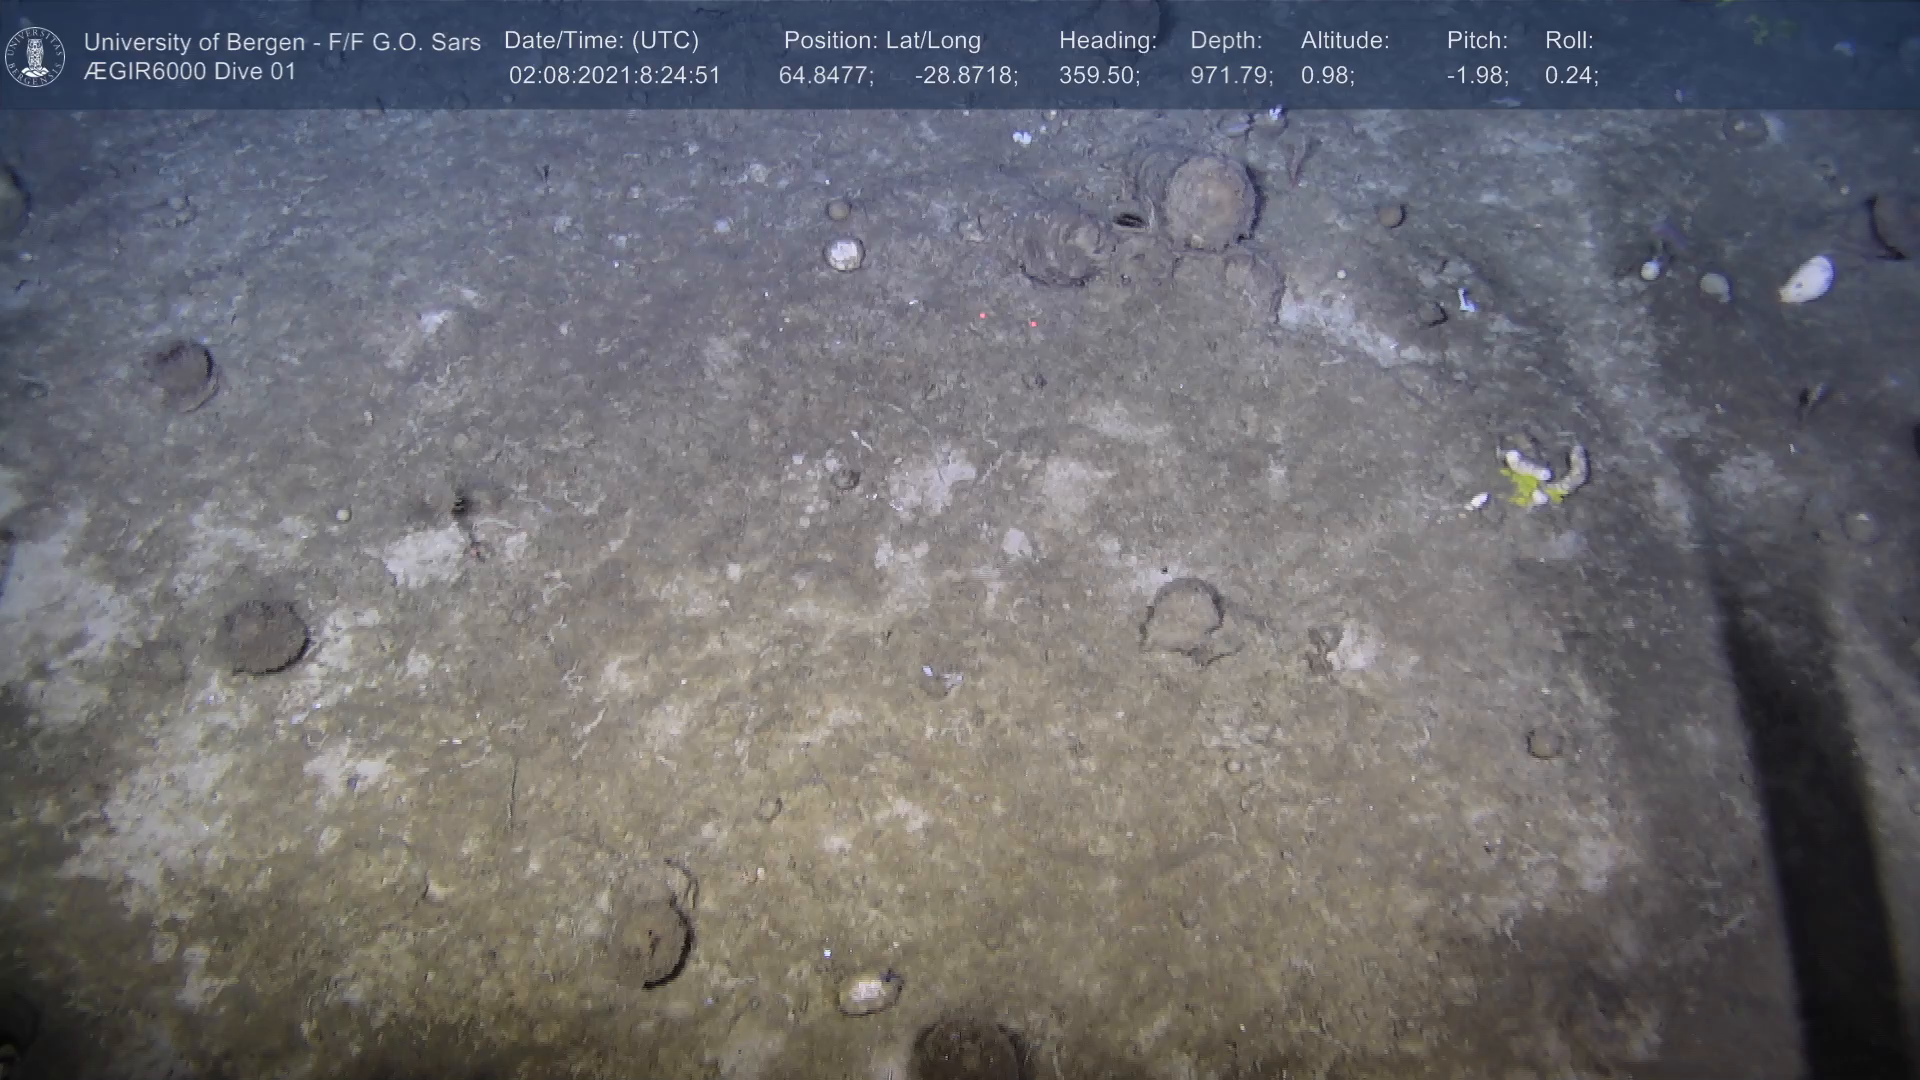The width and height of the screenshot is (1920, 1080).
Task: Click the University of Bergen logo
Action: 35,56
